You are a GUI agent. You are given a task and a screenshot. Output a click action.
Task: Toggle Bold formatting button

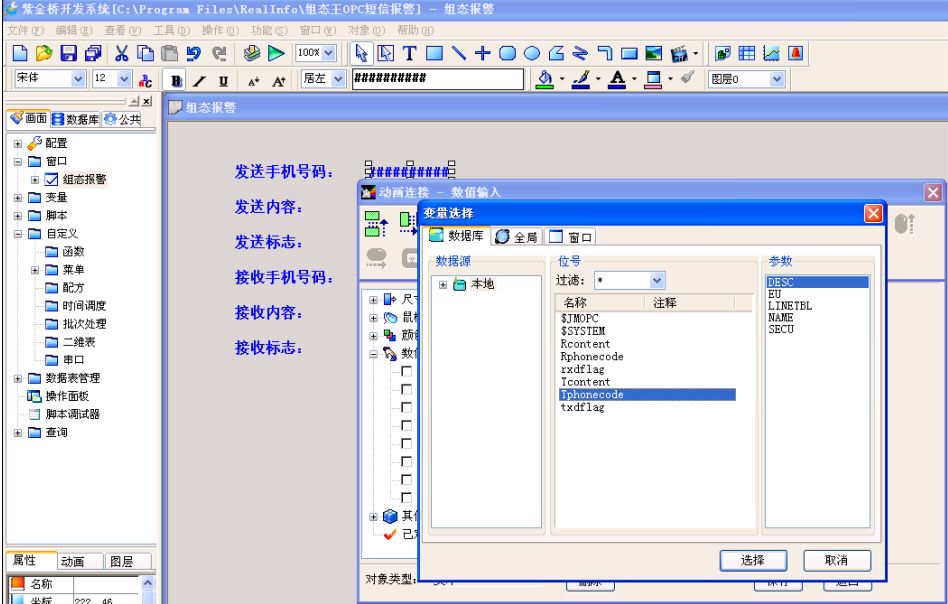[x=177, y=80]
